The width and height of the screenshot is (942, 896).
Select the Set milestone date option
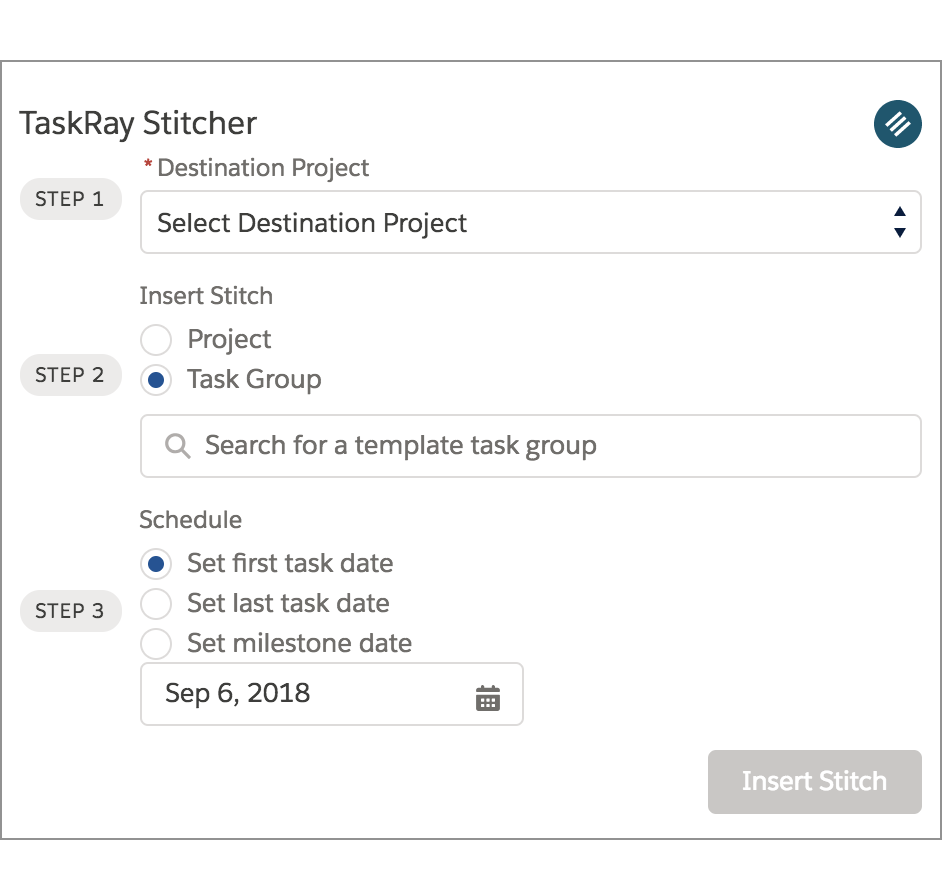[x=156, y=644]
